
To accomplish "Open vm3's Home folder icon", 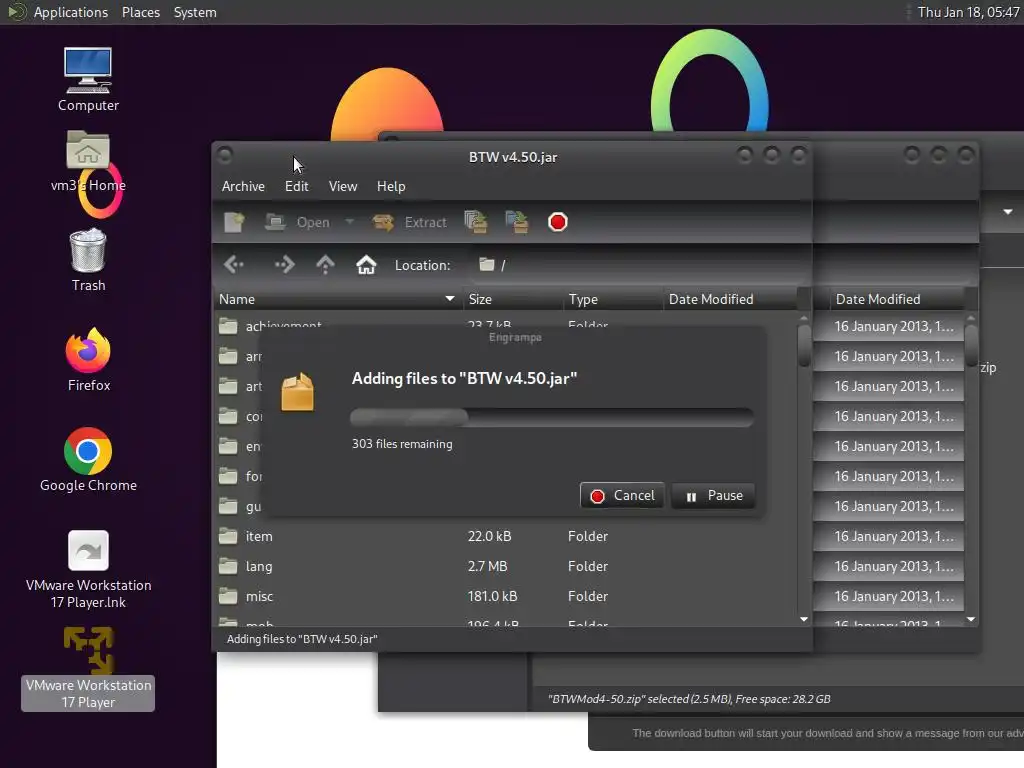I will click(x=88, y=161).
